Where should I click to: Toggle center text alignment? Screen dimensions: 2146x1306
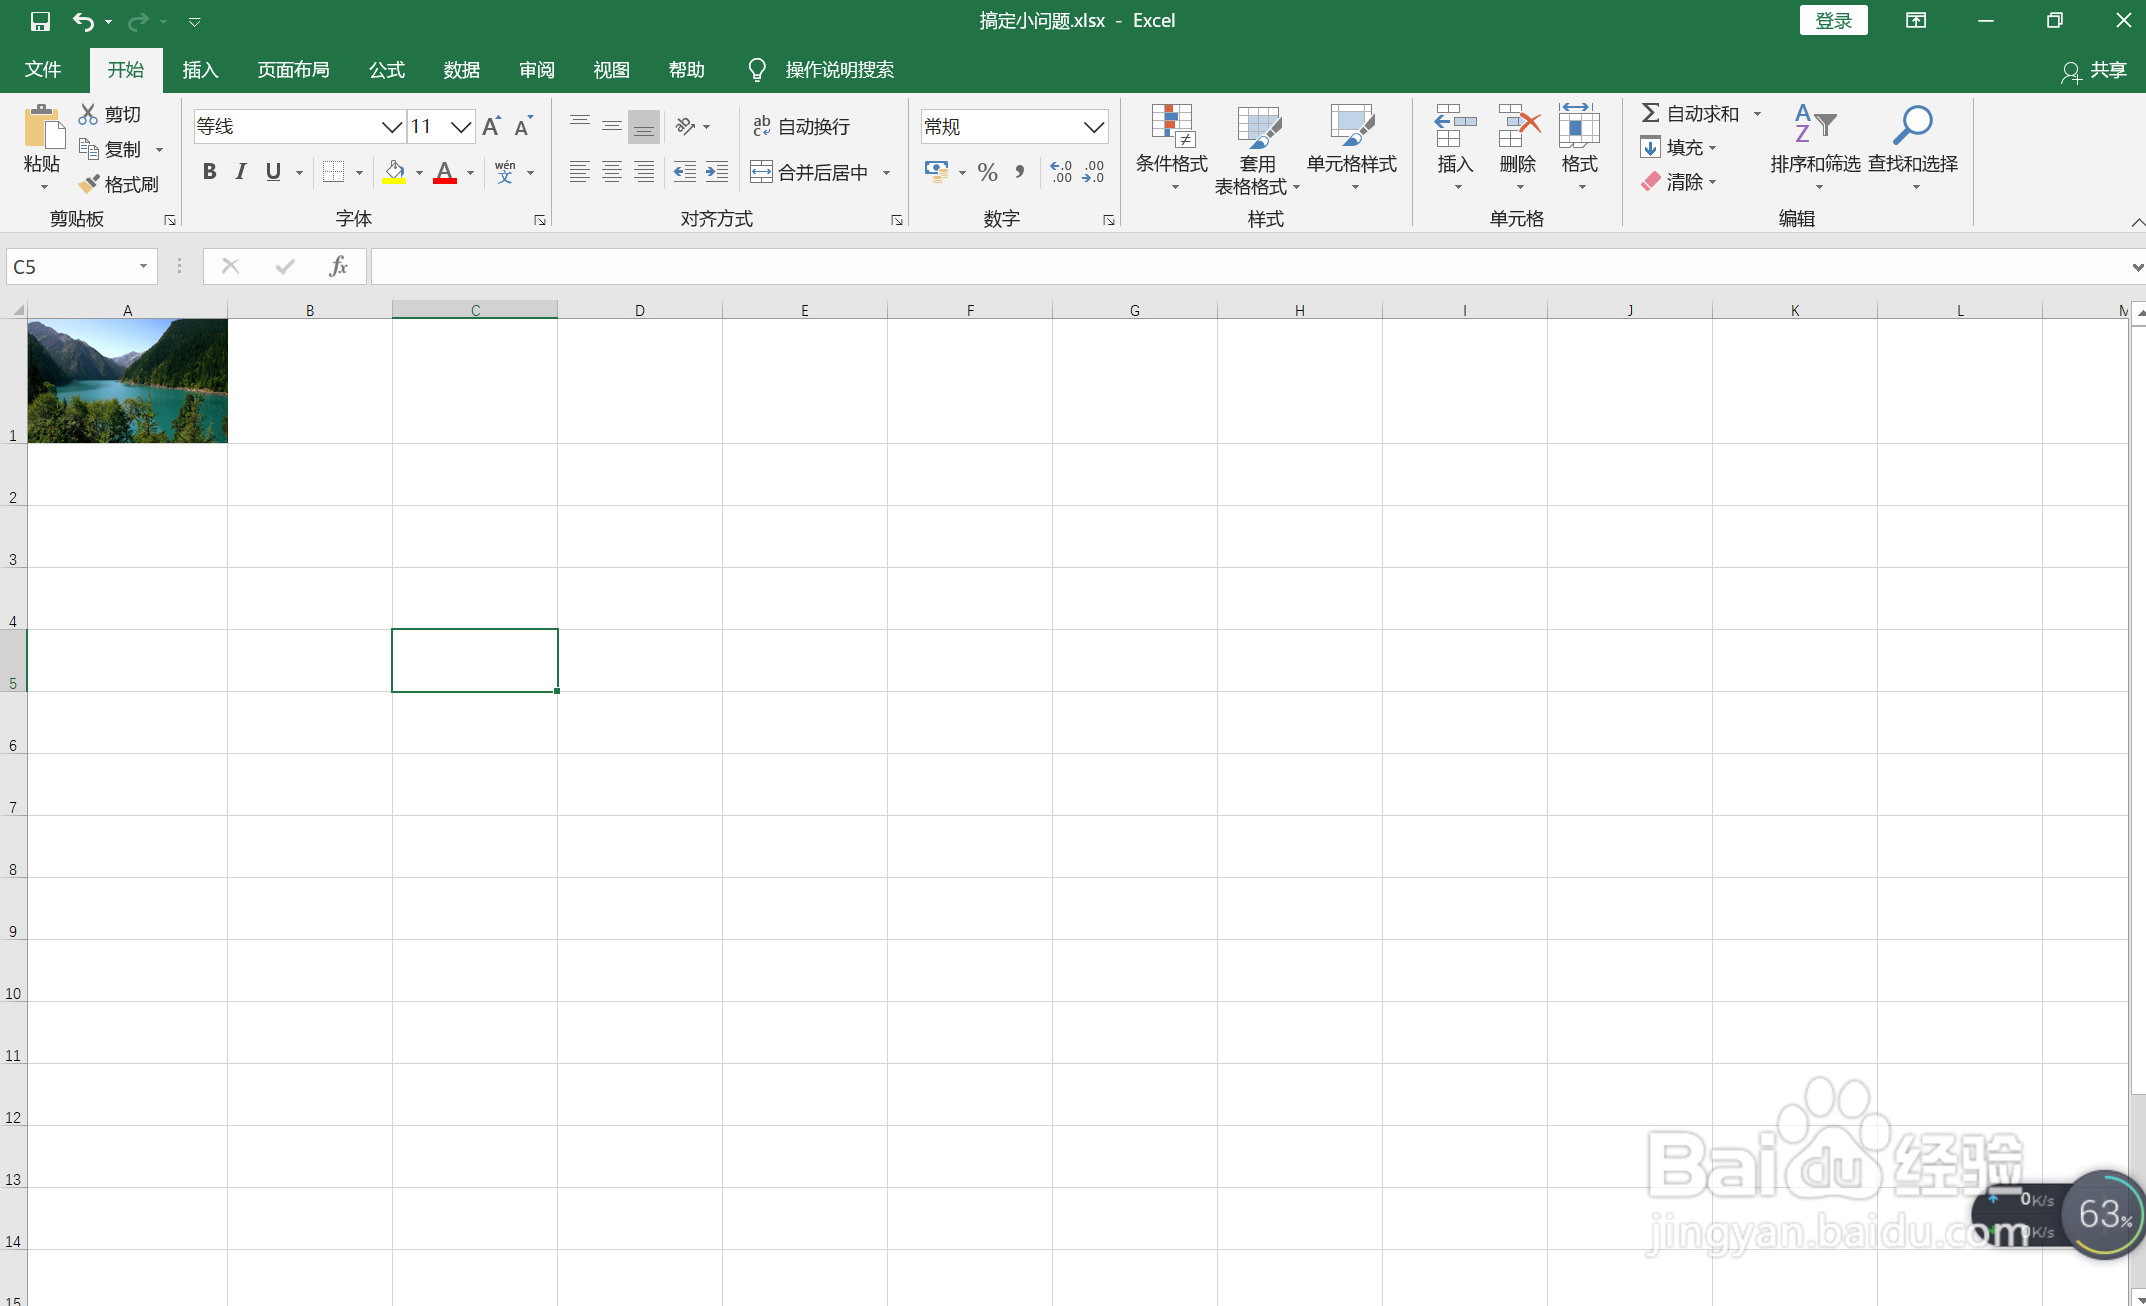coord(612,172)
